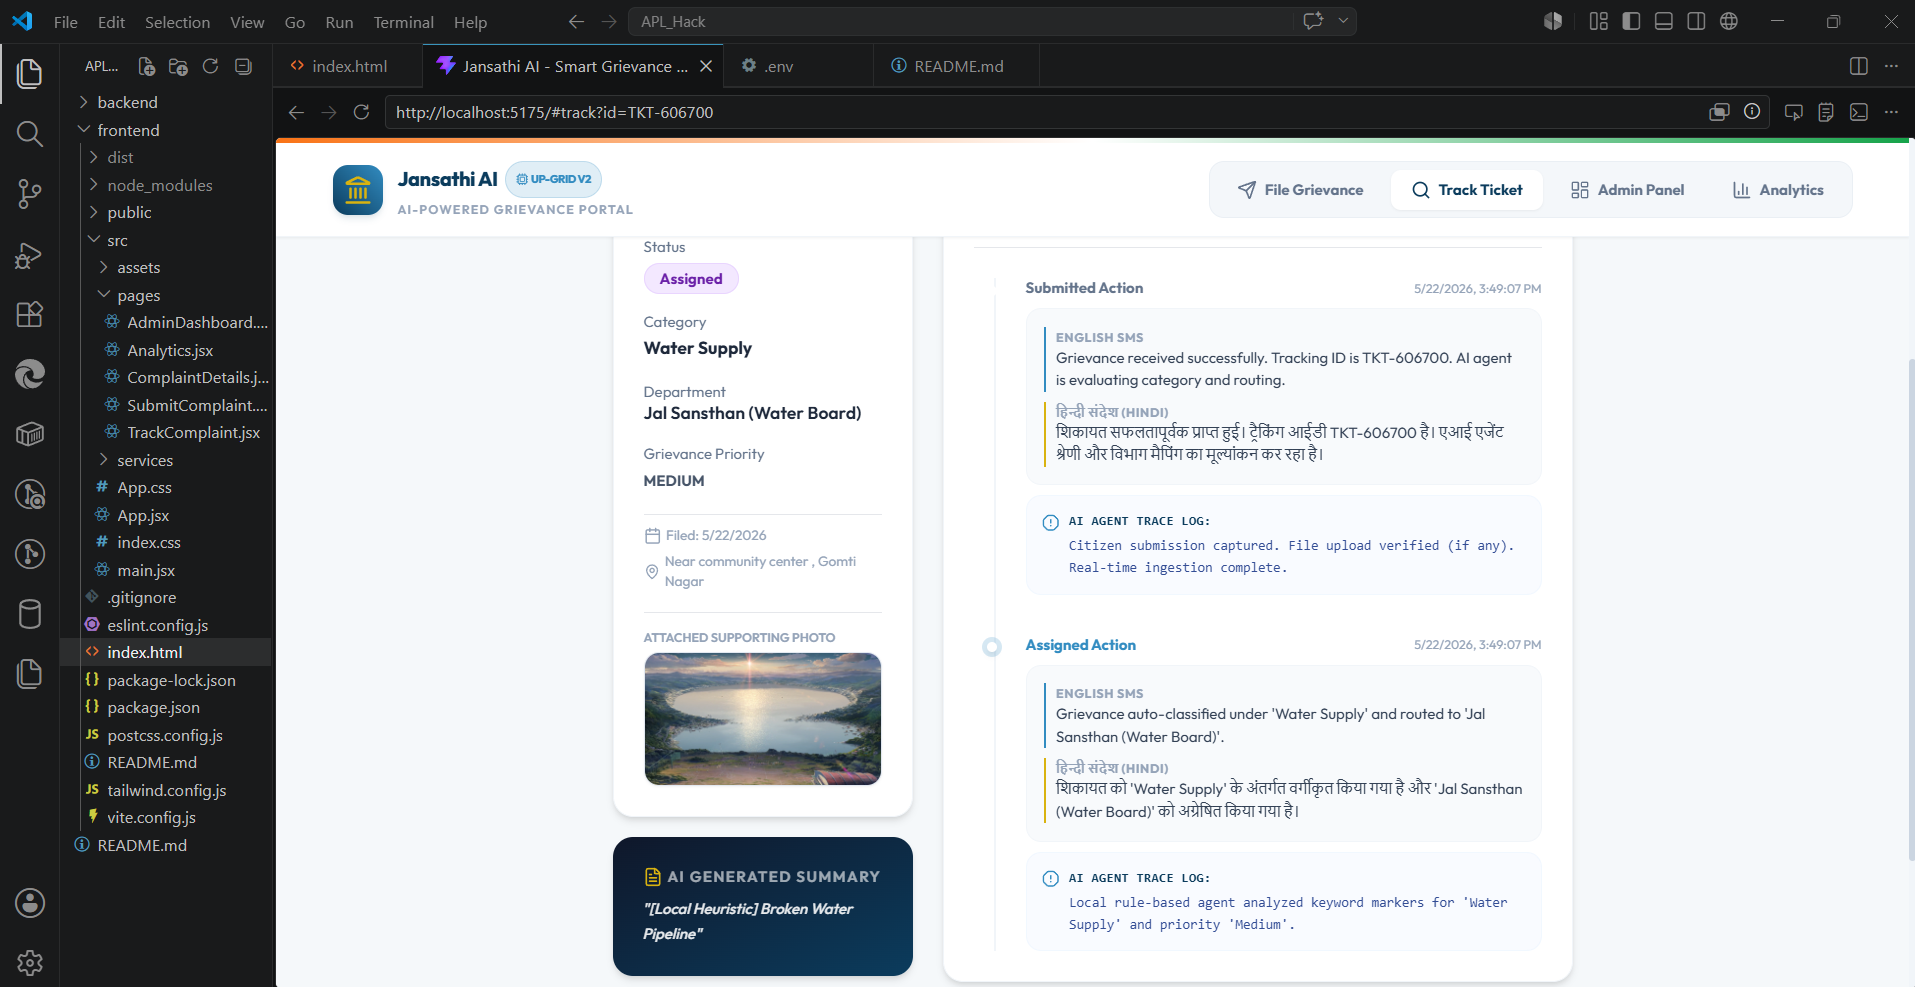Open the Accounts menu in the activity bar
The height and width of the screenshot is (987, 1915).
tap(30, 903)
